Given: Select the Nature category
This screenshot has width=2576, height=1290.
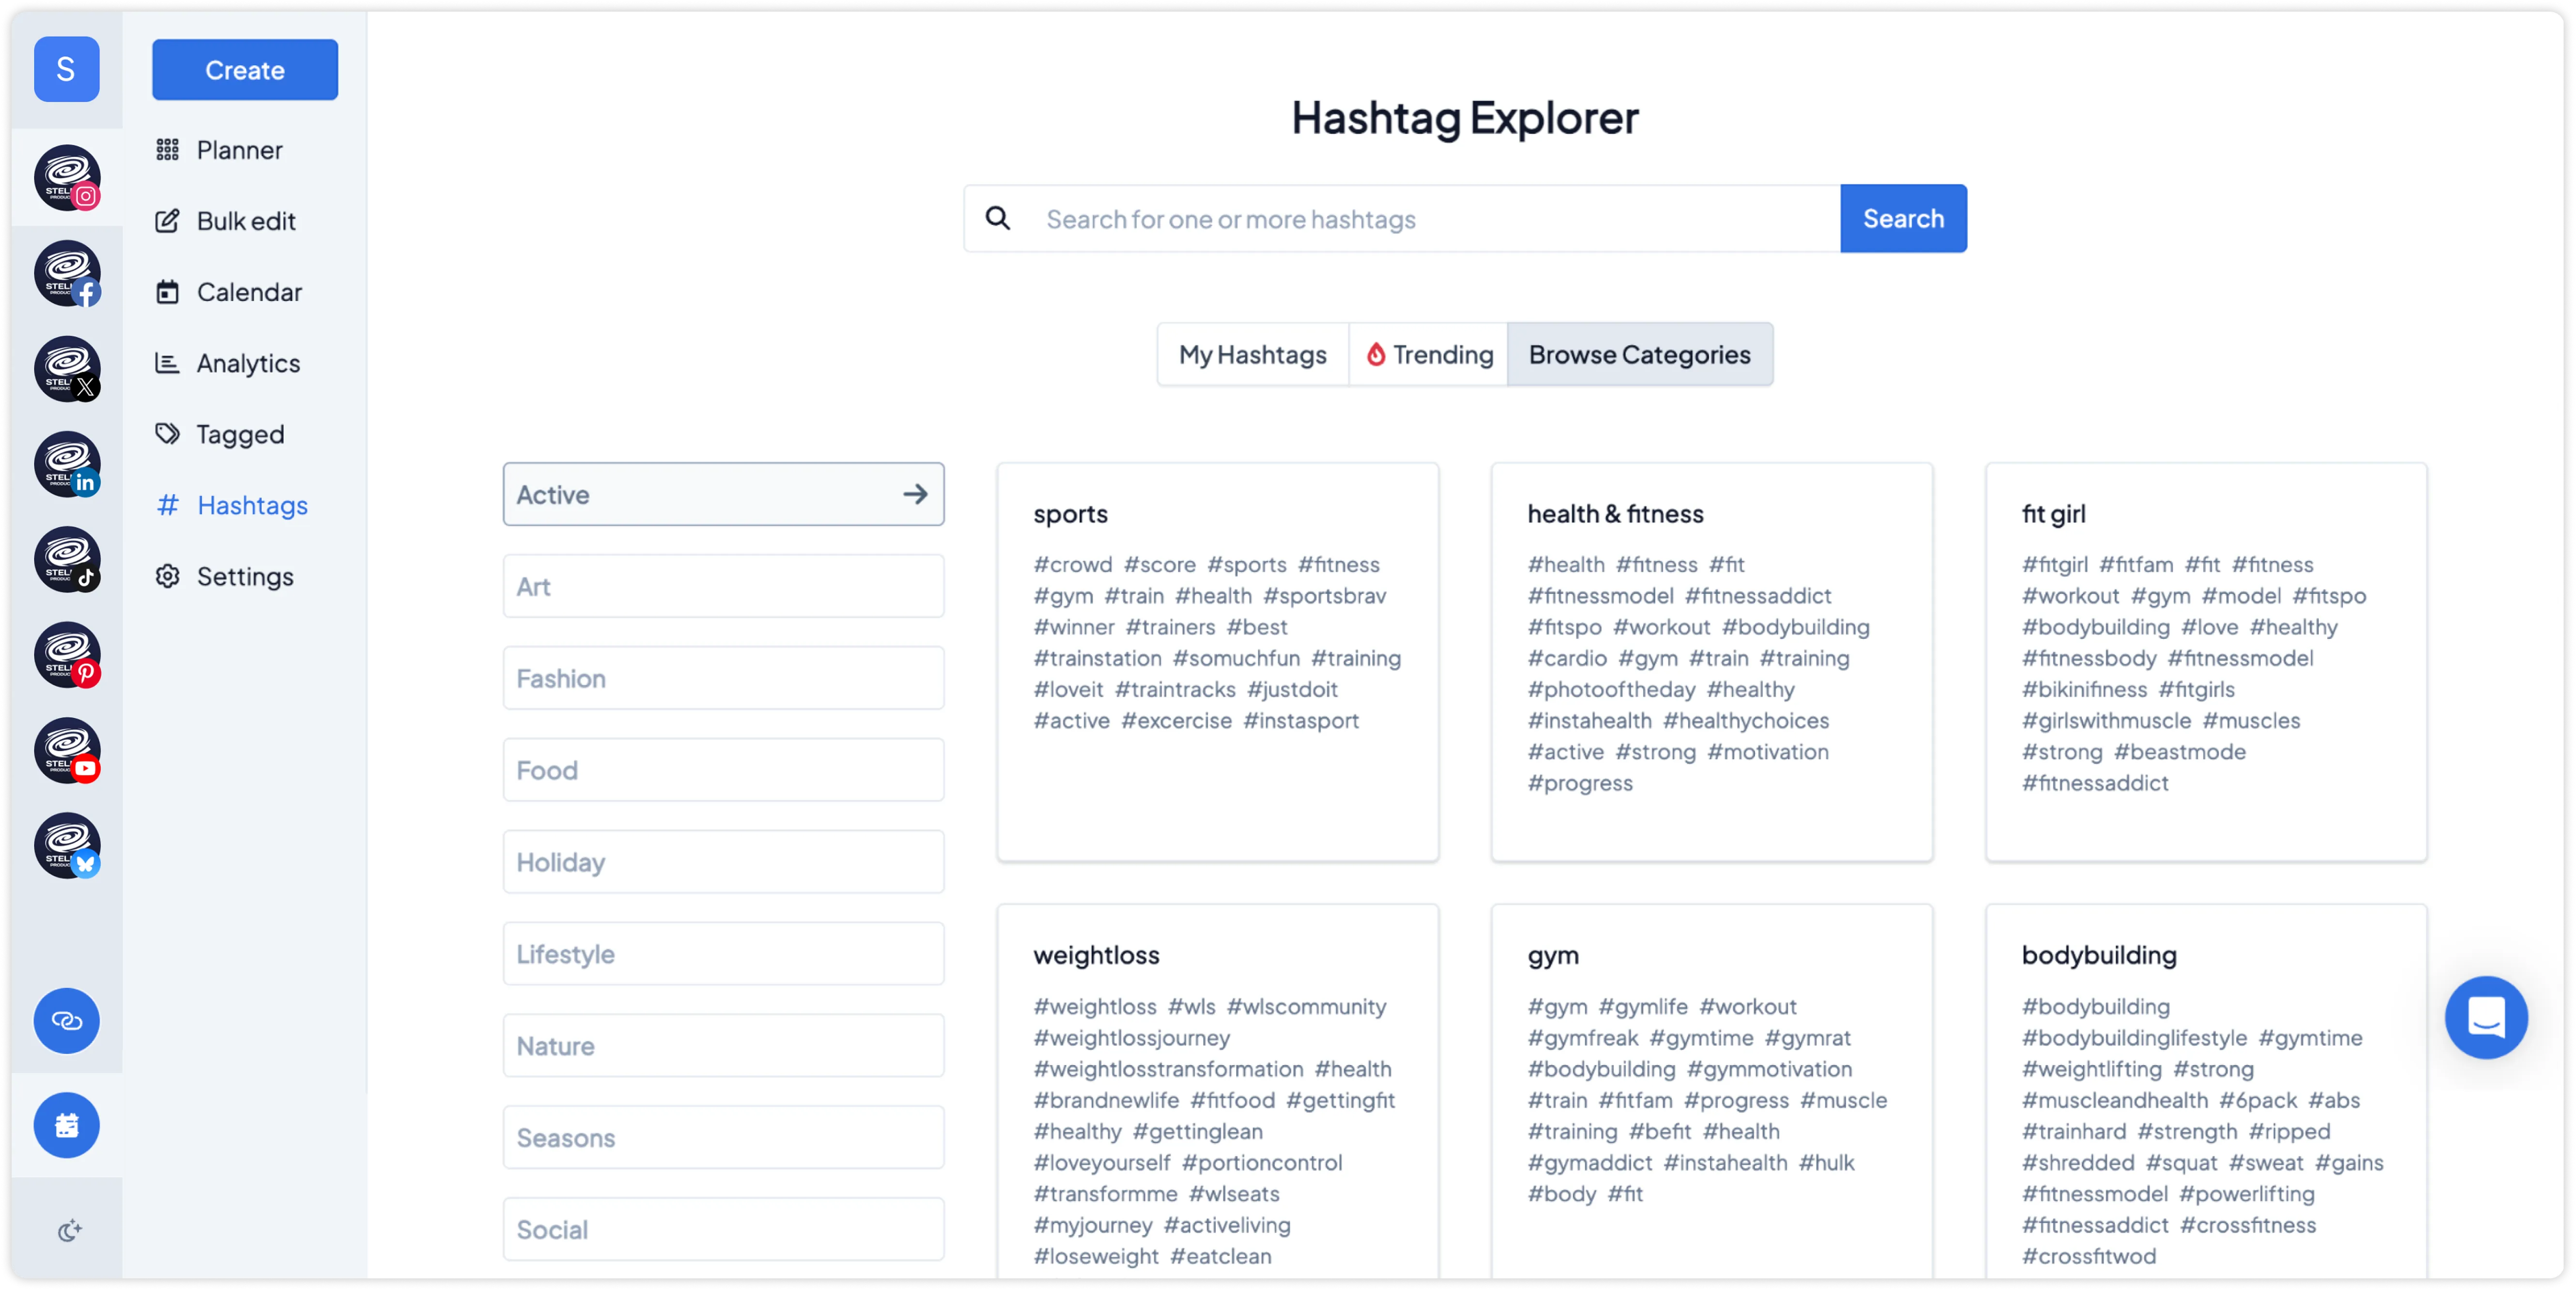Looking at the screenshot, I should coord(723,1046).
